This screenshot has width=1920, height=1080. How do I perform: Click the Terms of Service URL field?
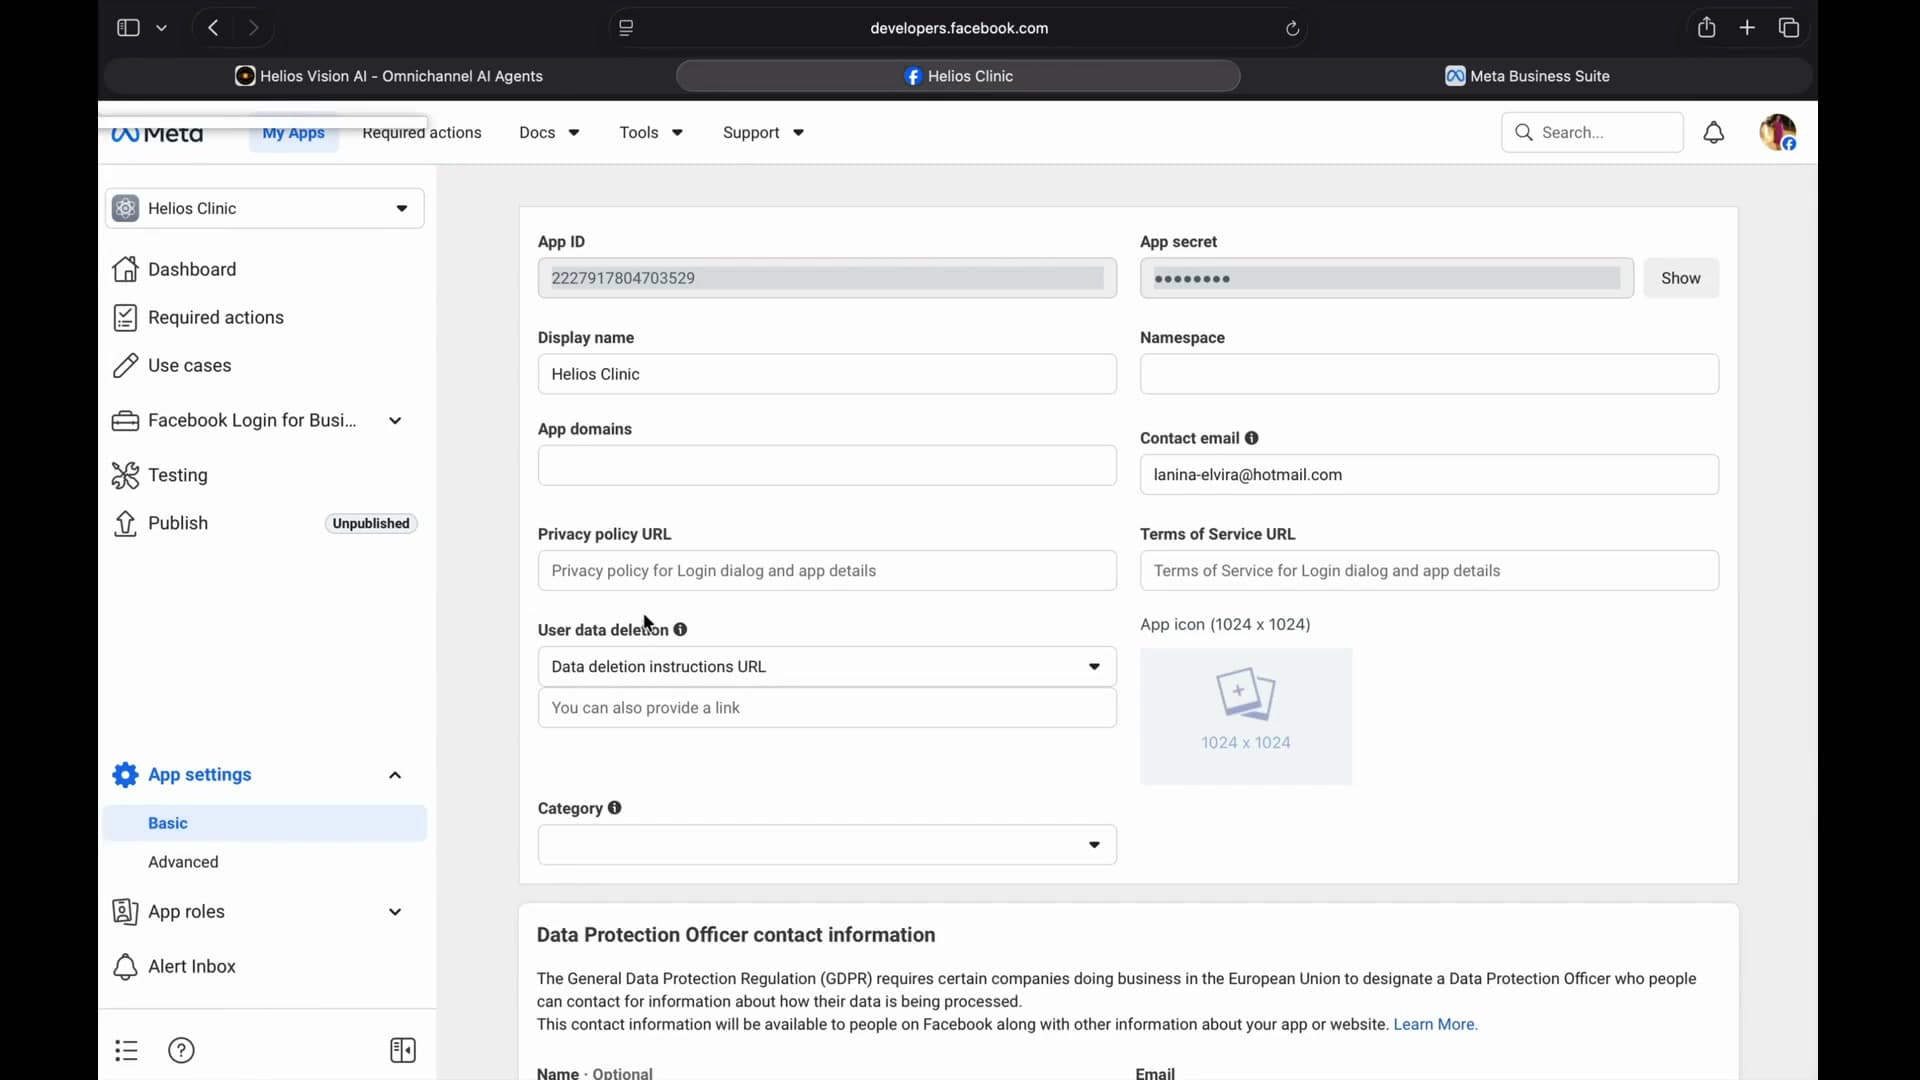click(1430, 571)
